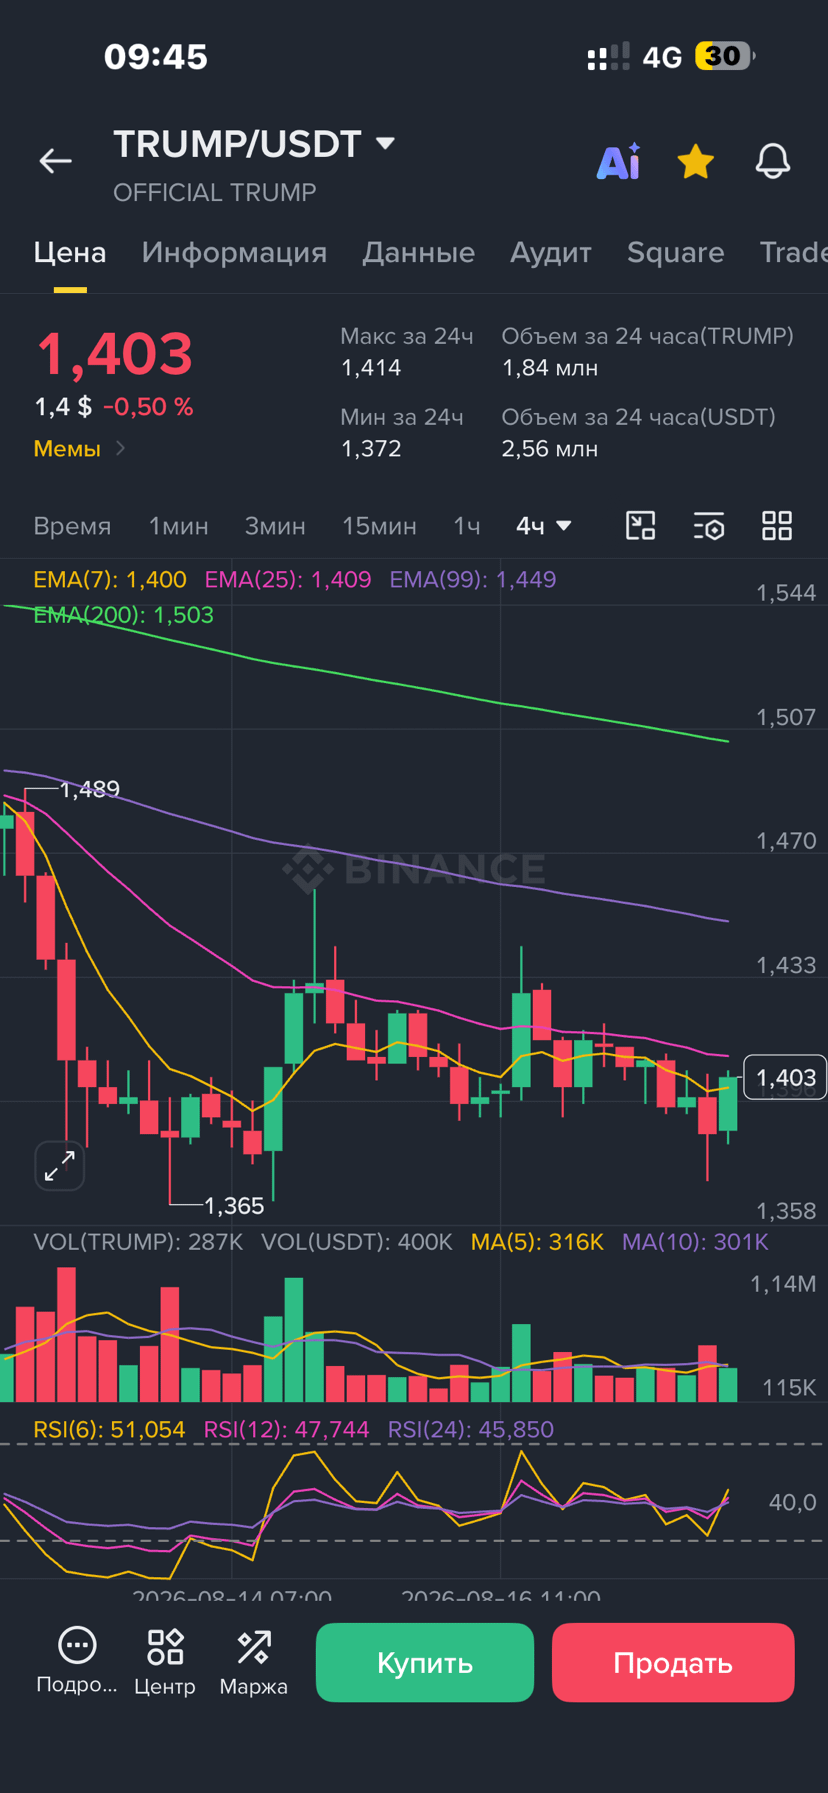This screenshot has width=828, height=1793.
Task: Tap the VOL(TRUMP): 287K label
Action: coord(138,1242)
